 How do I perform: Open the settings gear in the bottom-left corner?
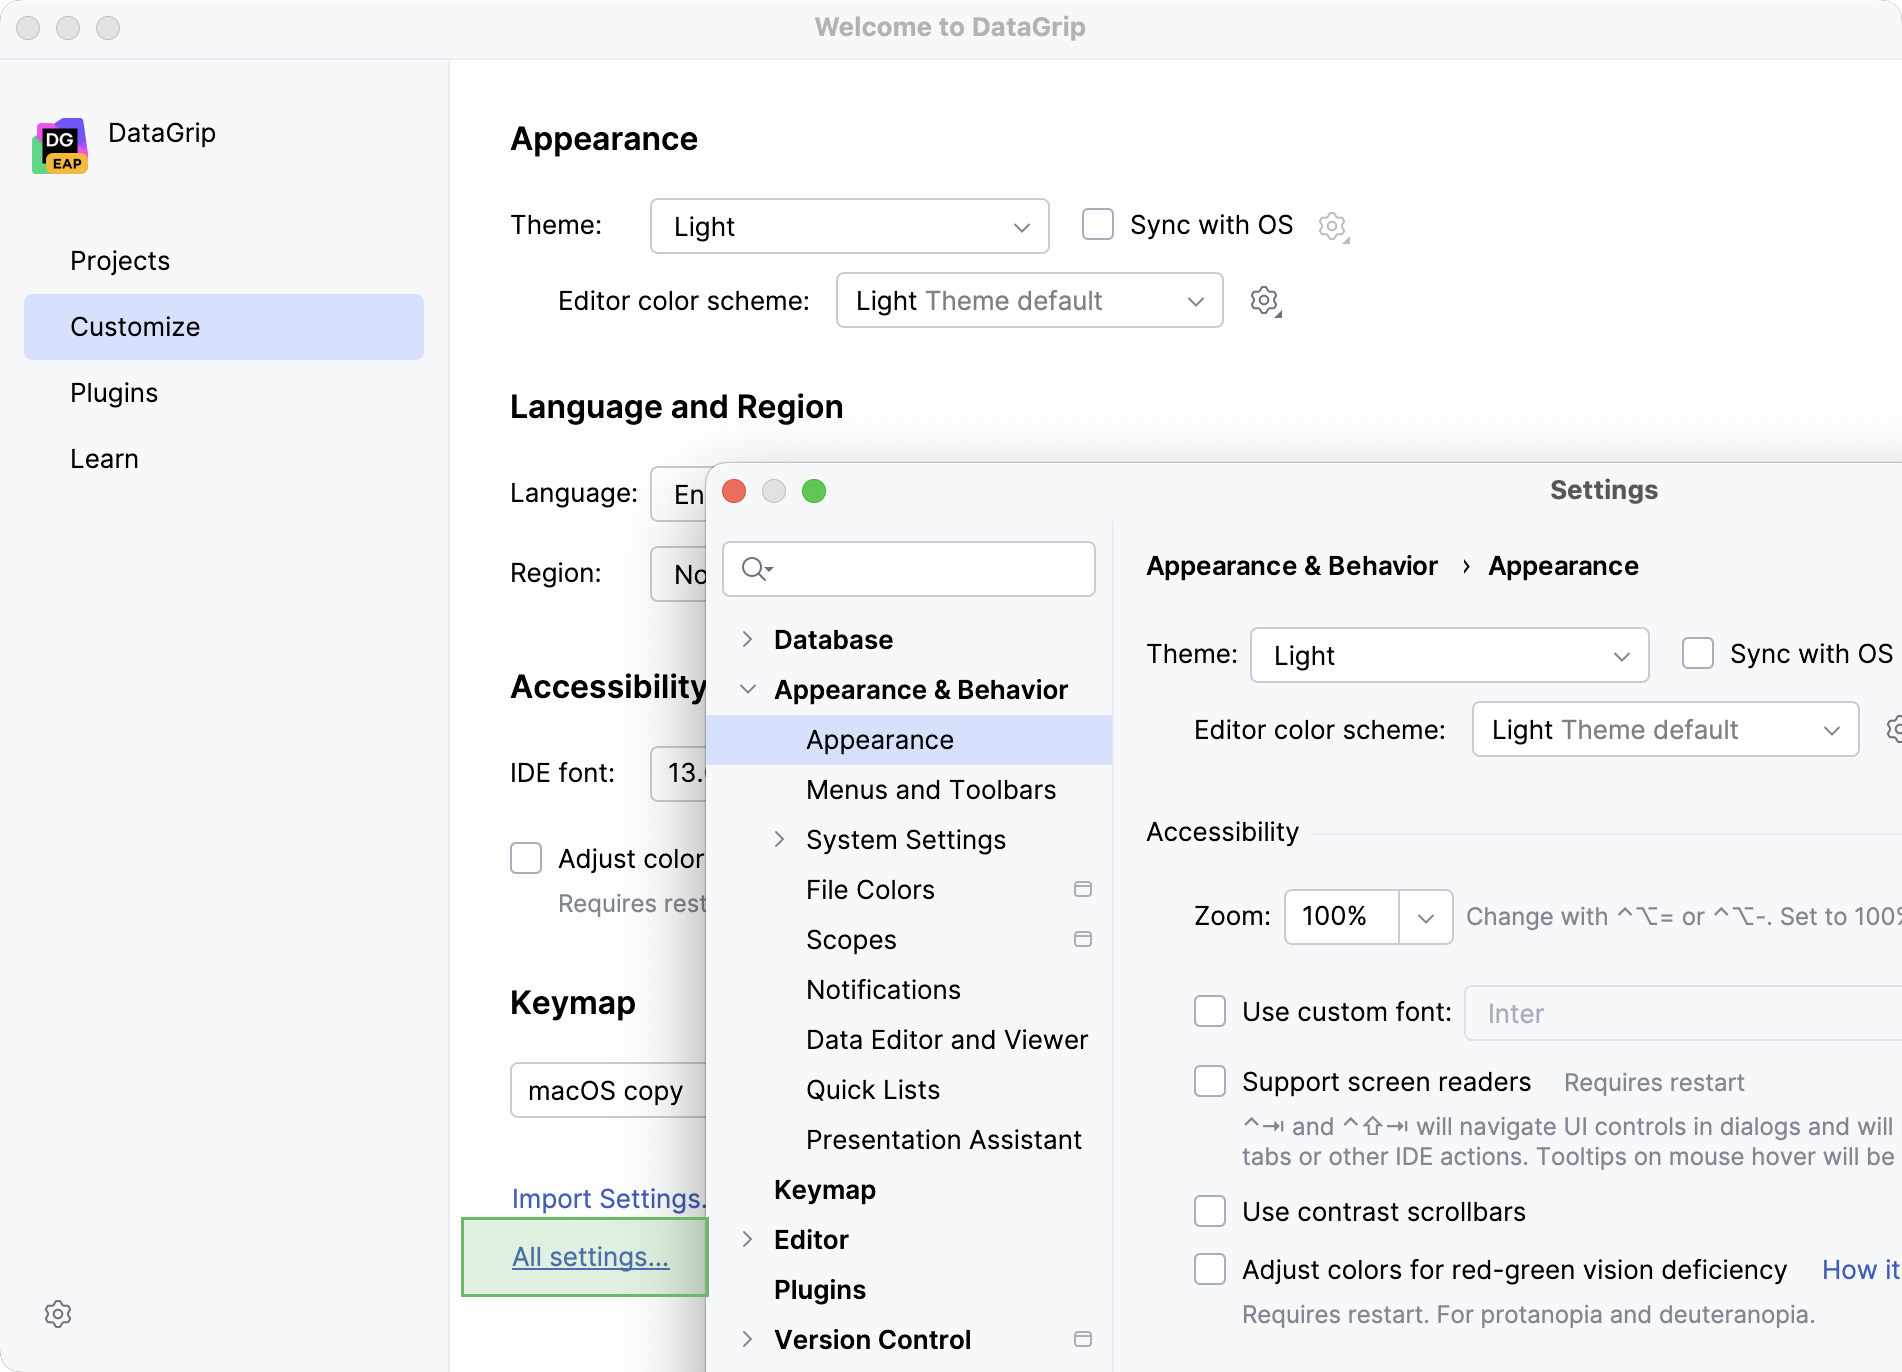click(x=58, y=1314)
